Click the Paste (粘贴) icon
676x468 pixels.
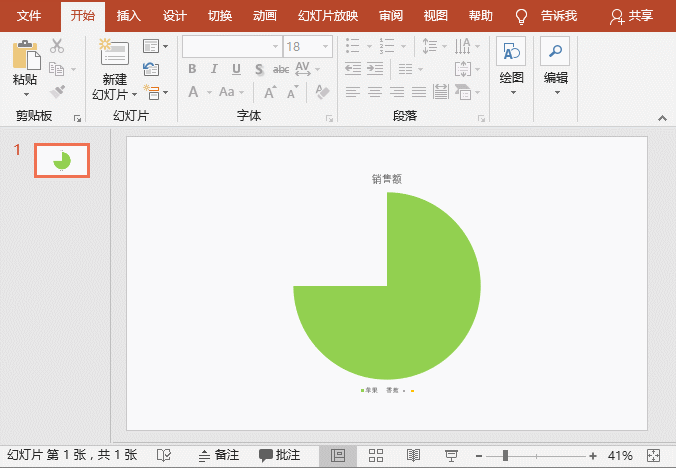pyautogui.click(x=26, y=55)
